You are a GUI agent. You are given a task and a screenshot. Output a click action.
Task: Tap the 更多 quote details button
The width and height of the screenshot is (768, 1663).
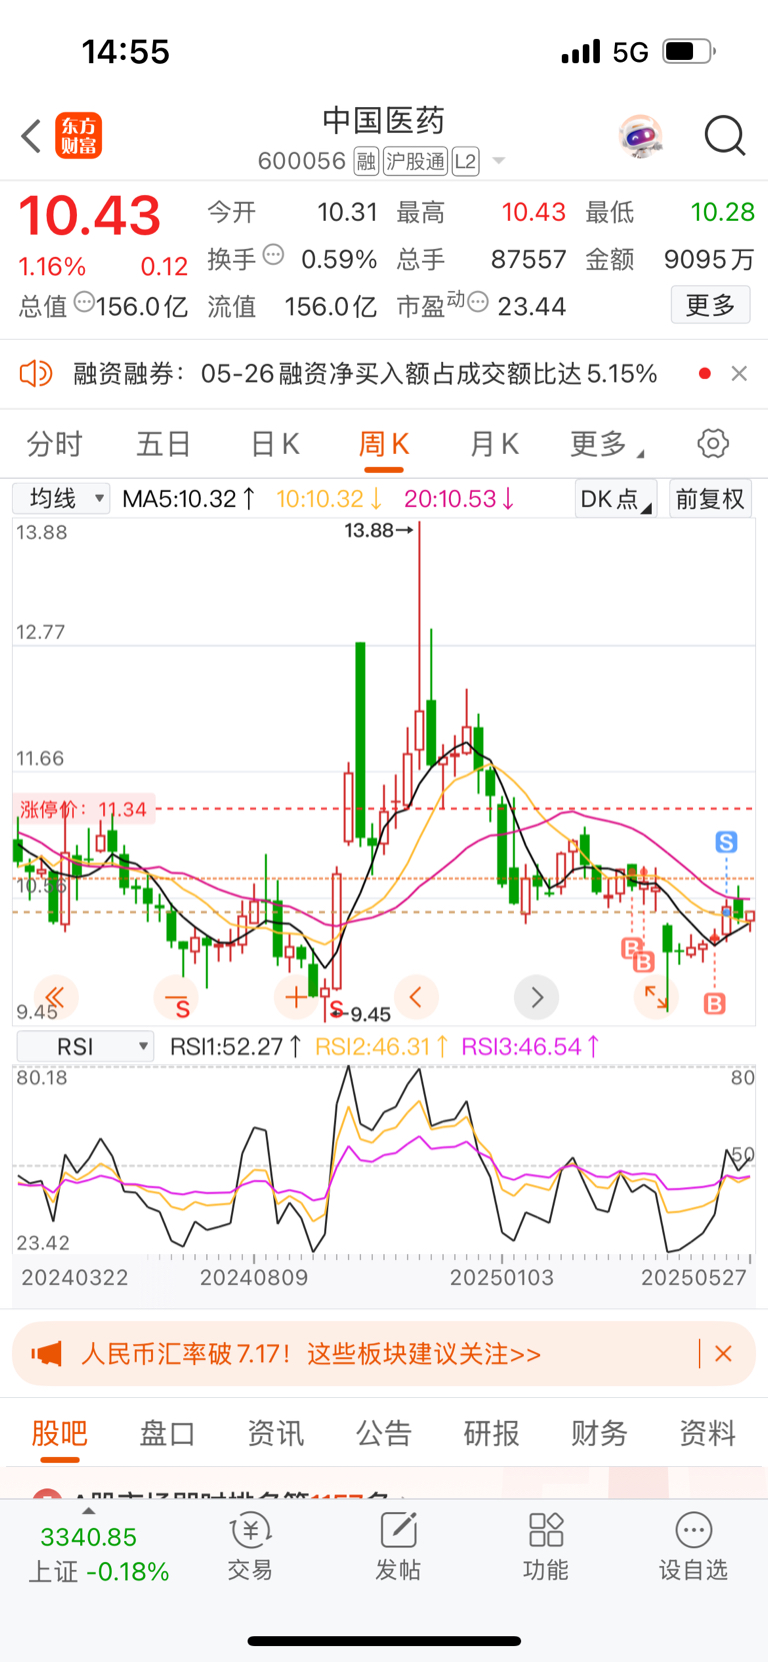(x=710, y=305)
